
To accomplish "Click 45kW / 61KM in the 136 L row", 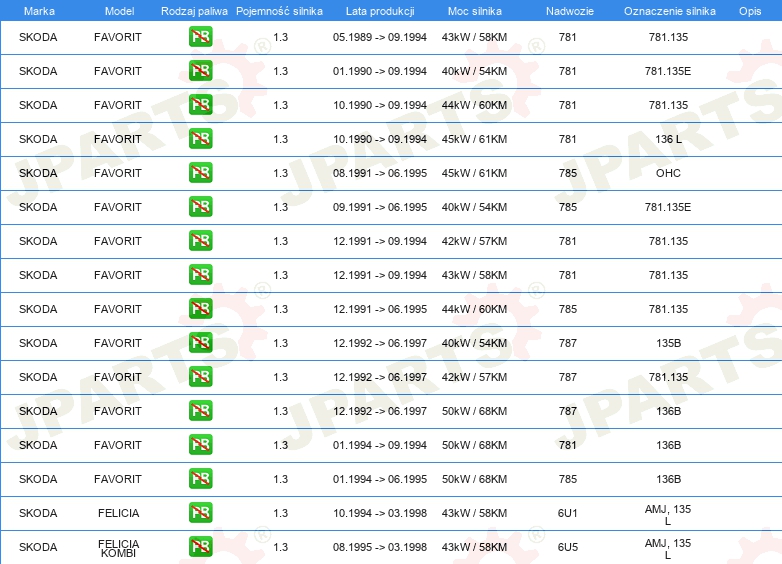I will point(474,139).
